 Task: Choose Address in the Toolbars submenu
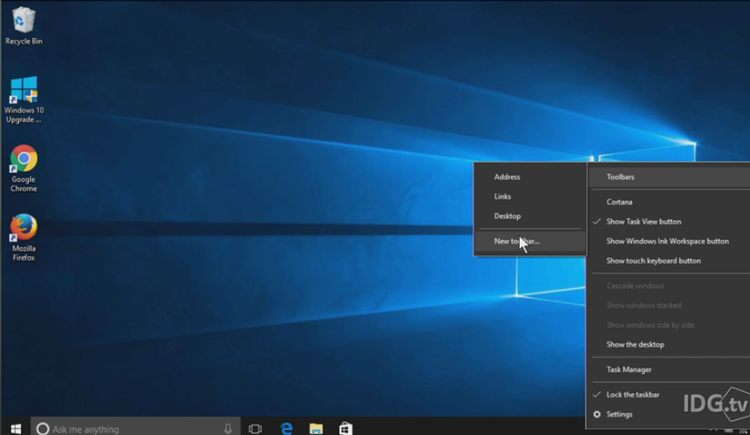pos(530,177)
